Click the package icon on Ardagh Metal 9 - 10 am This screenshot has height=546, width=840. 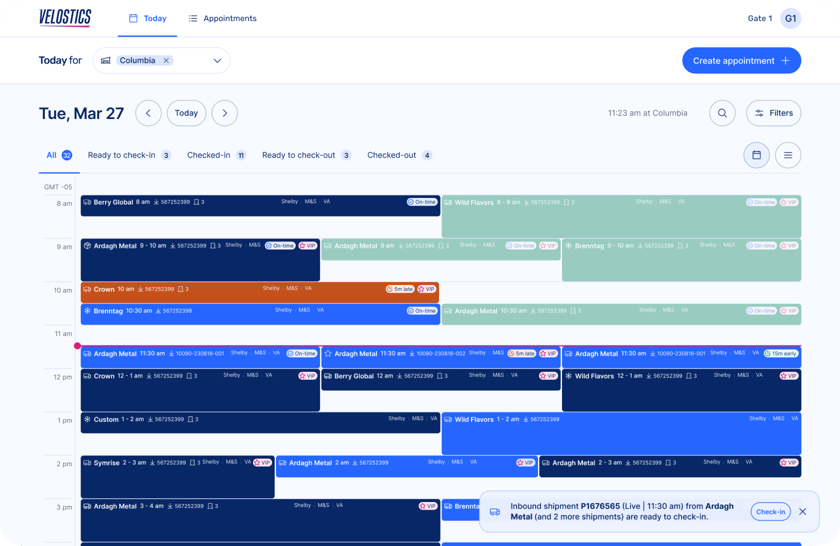(87, 246)
